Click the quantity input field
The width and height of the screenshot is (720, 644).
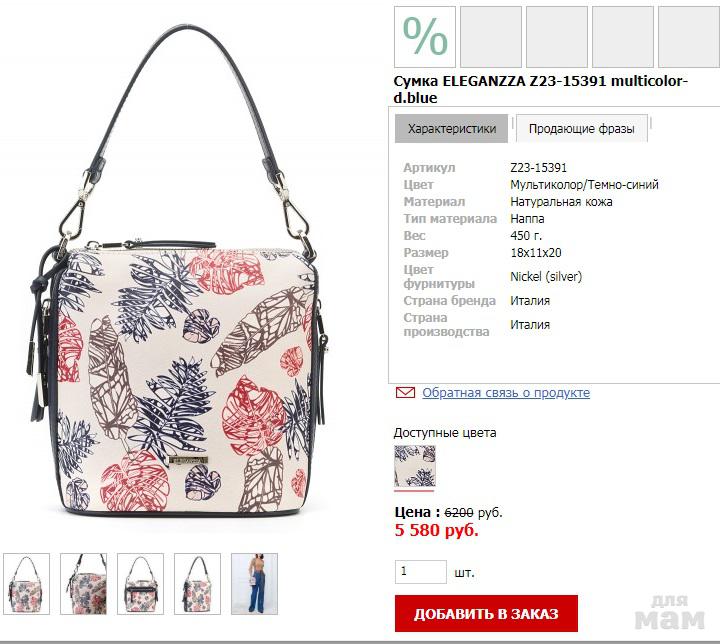tap(421, 572)
